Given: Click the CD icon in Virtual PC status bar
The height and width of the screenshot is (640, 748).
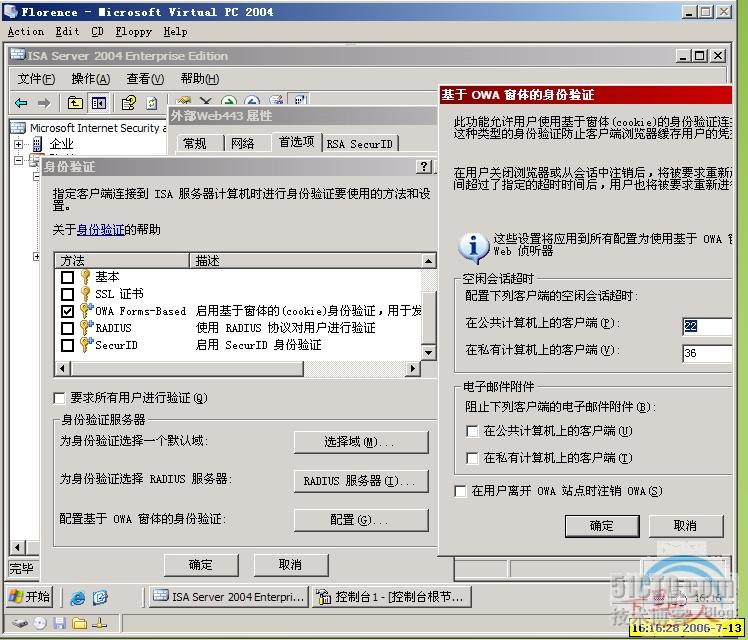Looking at the screenshot, I should click(x=40, y=623).
